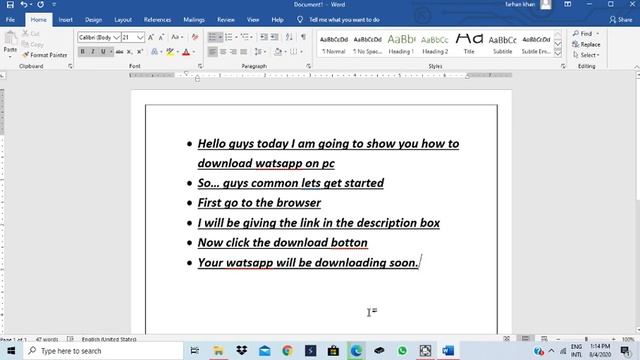Click the text highlight color button
Screen dimensions: 640x360
coord(170,52)
